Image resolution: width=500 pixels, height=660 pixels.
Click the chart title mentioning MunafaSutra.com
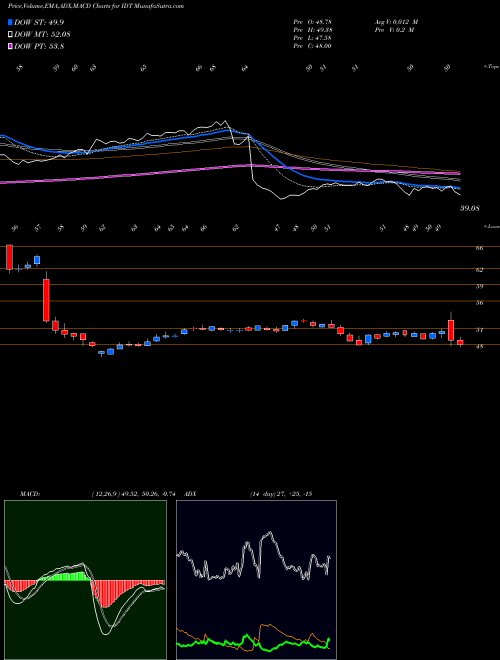pyautogui.click(x=96, y=6)
